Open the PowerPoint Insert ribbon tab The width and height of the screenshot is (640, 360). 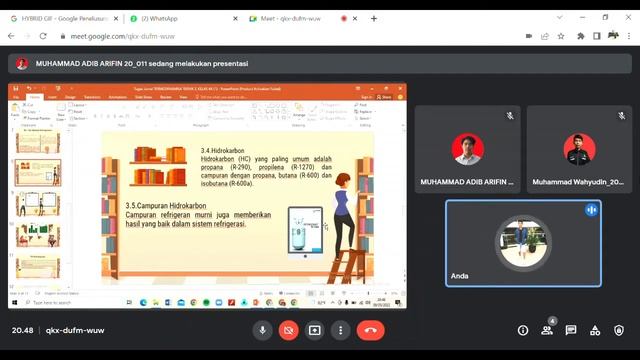coord(52,97)
